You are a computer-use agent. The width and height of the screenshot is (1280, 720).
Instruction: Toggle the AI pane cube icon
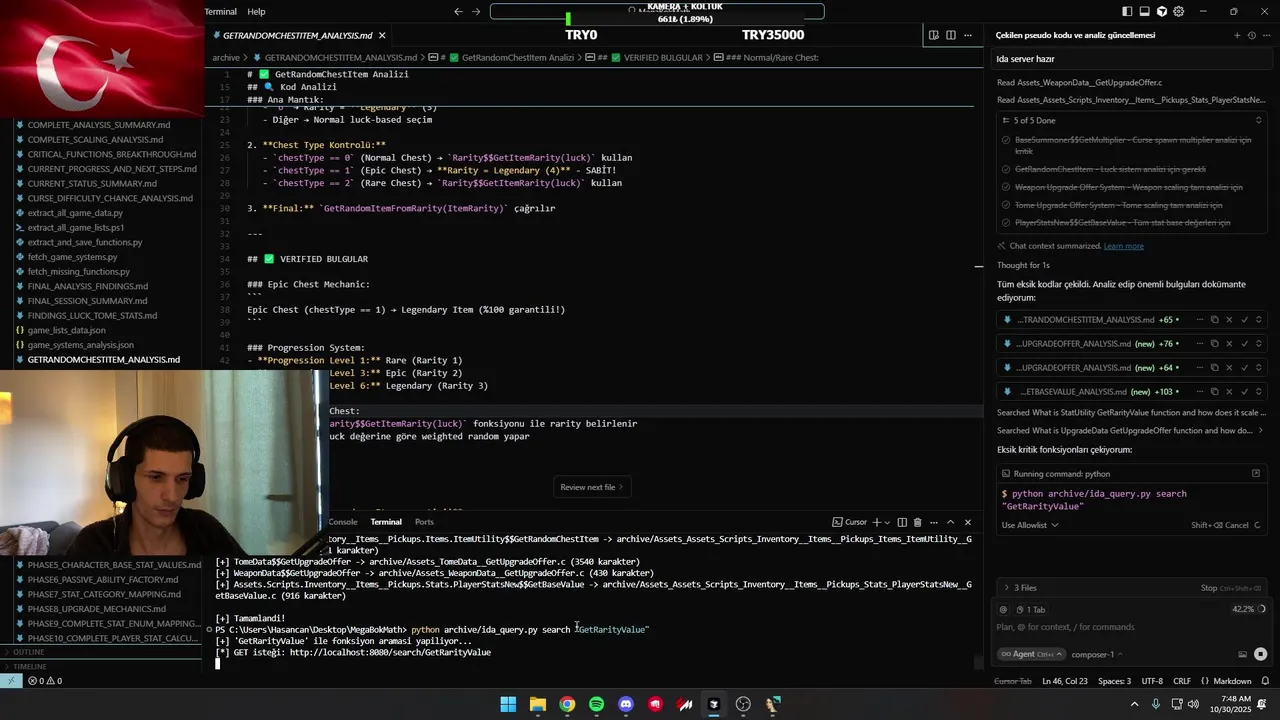[1161, 12]
